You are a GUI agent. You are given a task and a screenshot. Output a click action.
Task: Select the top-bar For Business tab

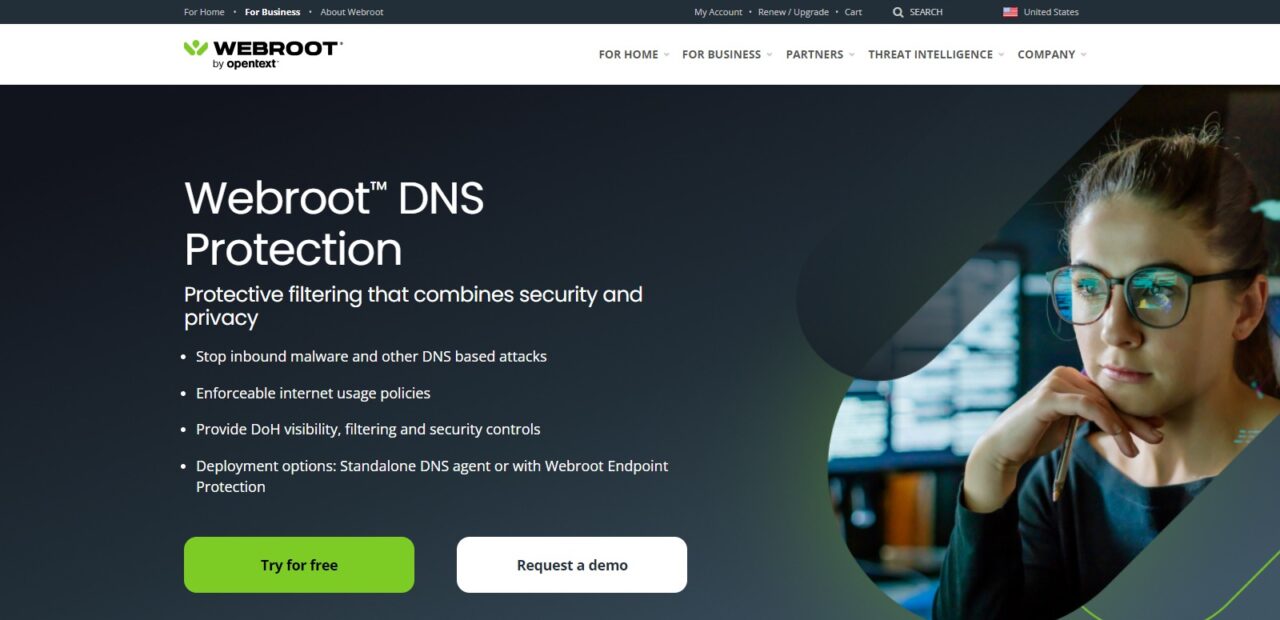[272, 12]
